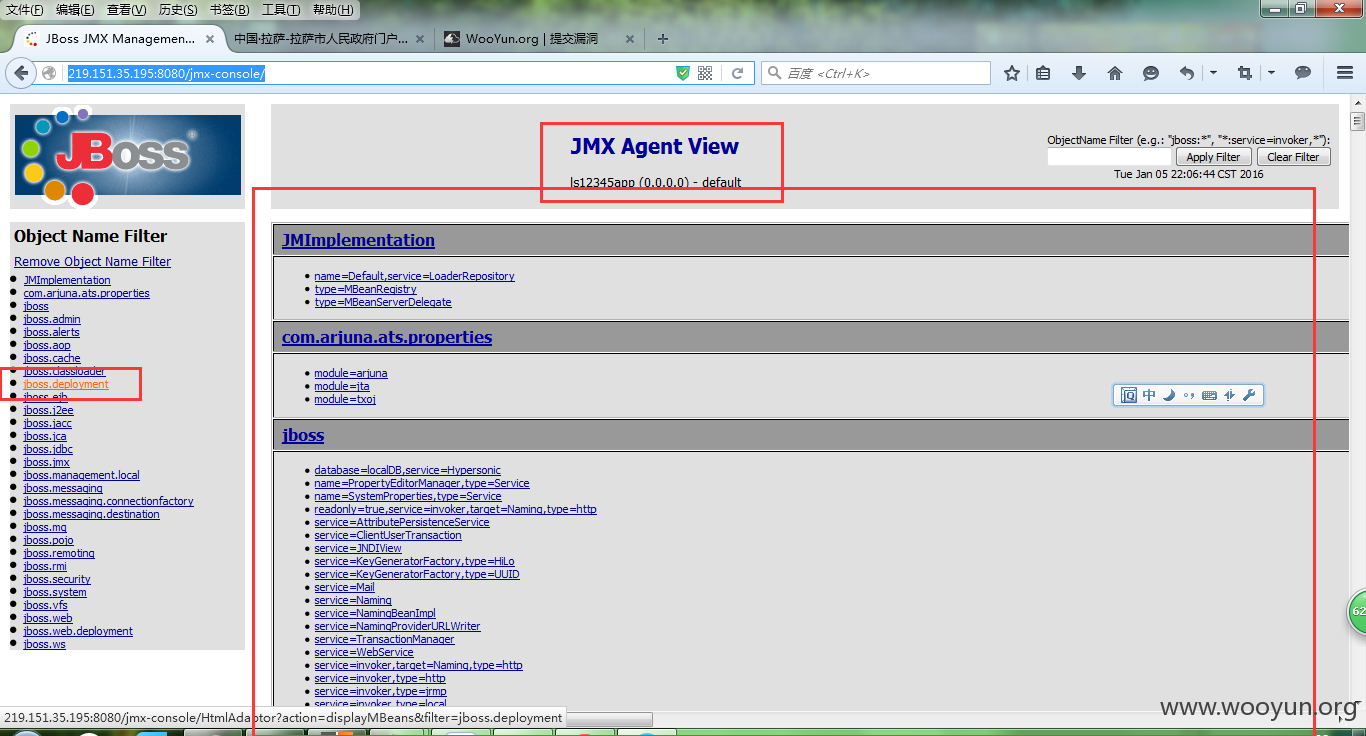Click the chat bubble toolbar icon

click(1303, 73)
